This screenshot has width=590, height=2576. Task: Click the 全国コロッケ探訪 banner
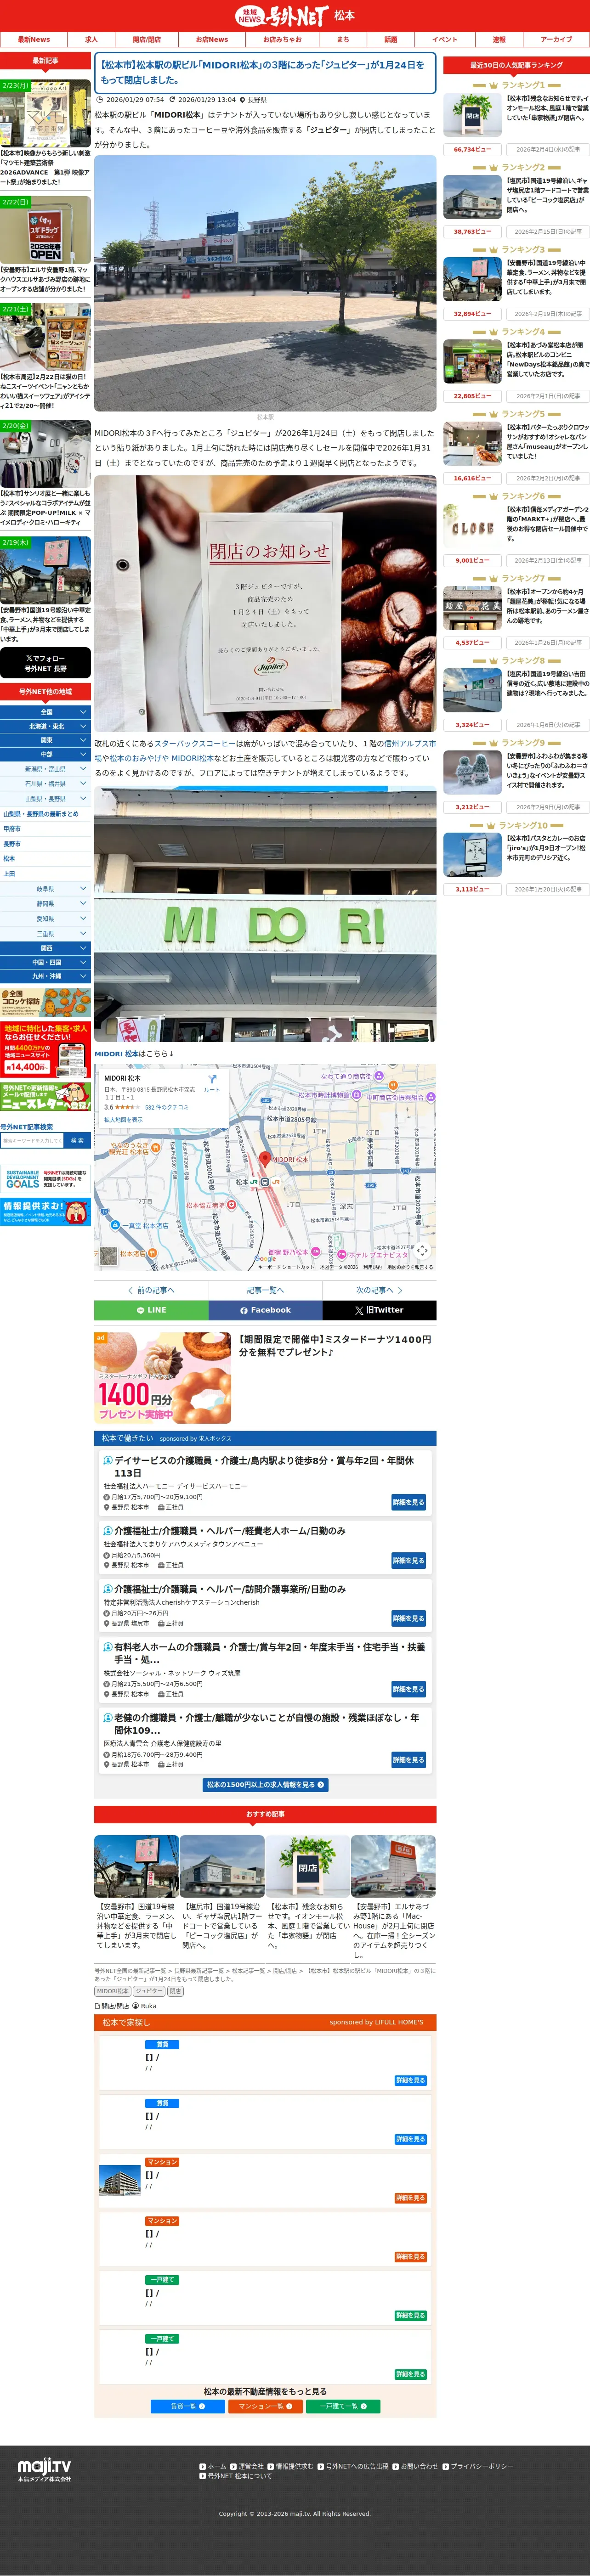[x=45, y=1002]
